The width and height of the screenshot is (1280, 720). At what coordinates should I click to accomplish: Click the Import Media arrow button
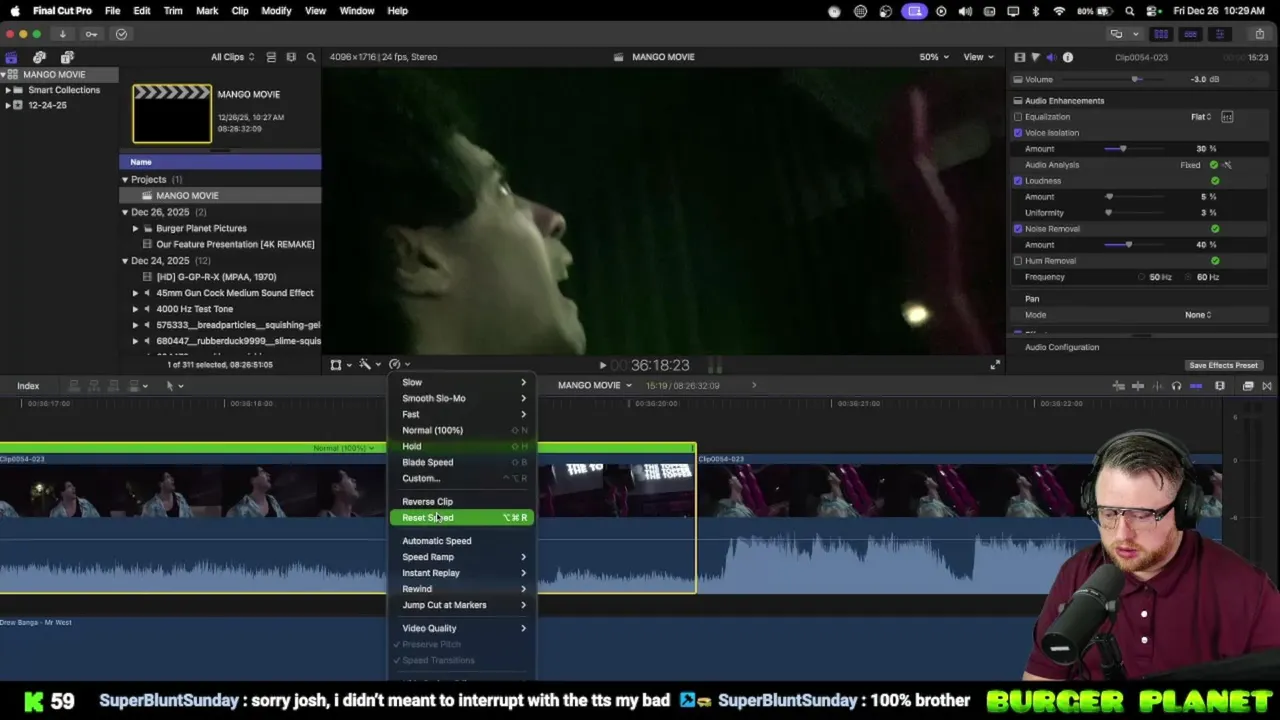tap(64, 34)
